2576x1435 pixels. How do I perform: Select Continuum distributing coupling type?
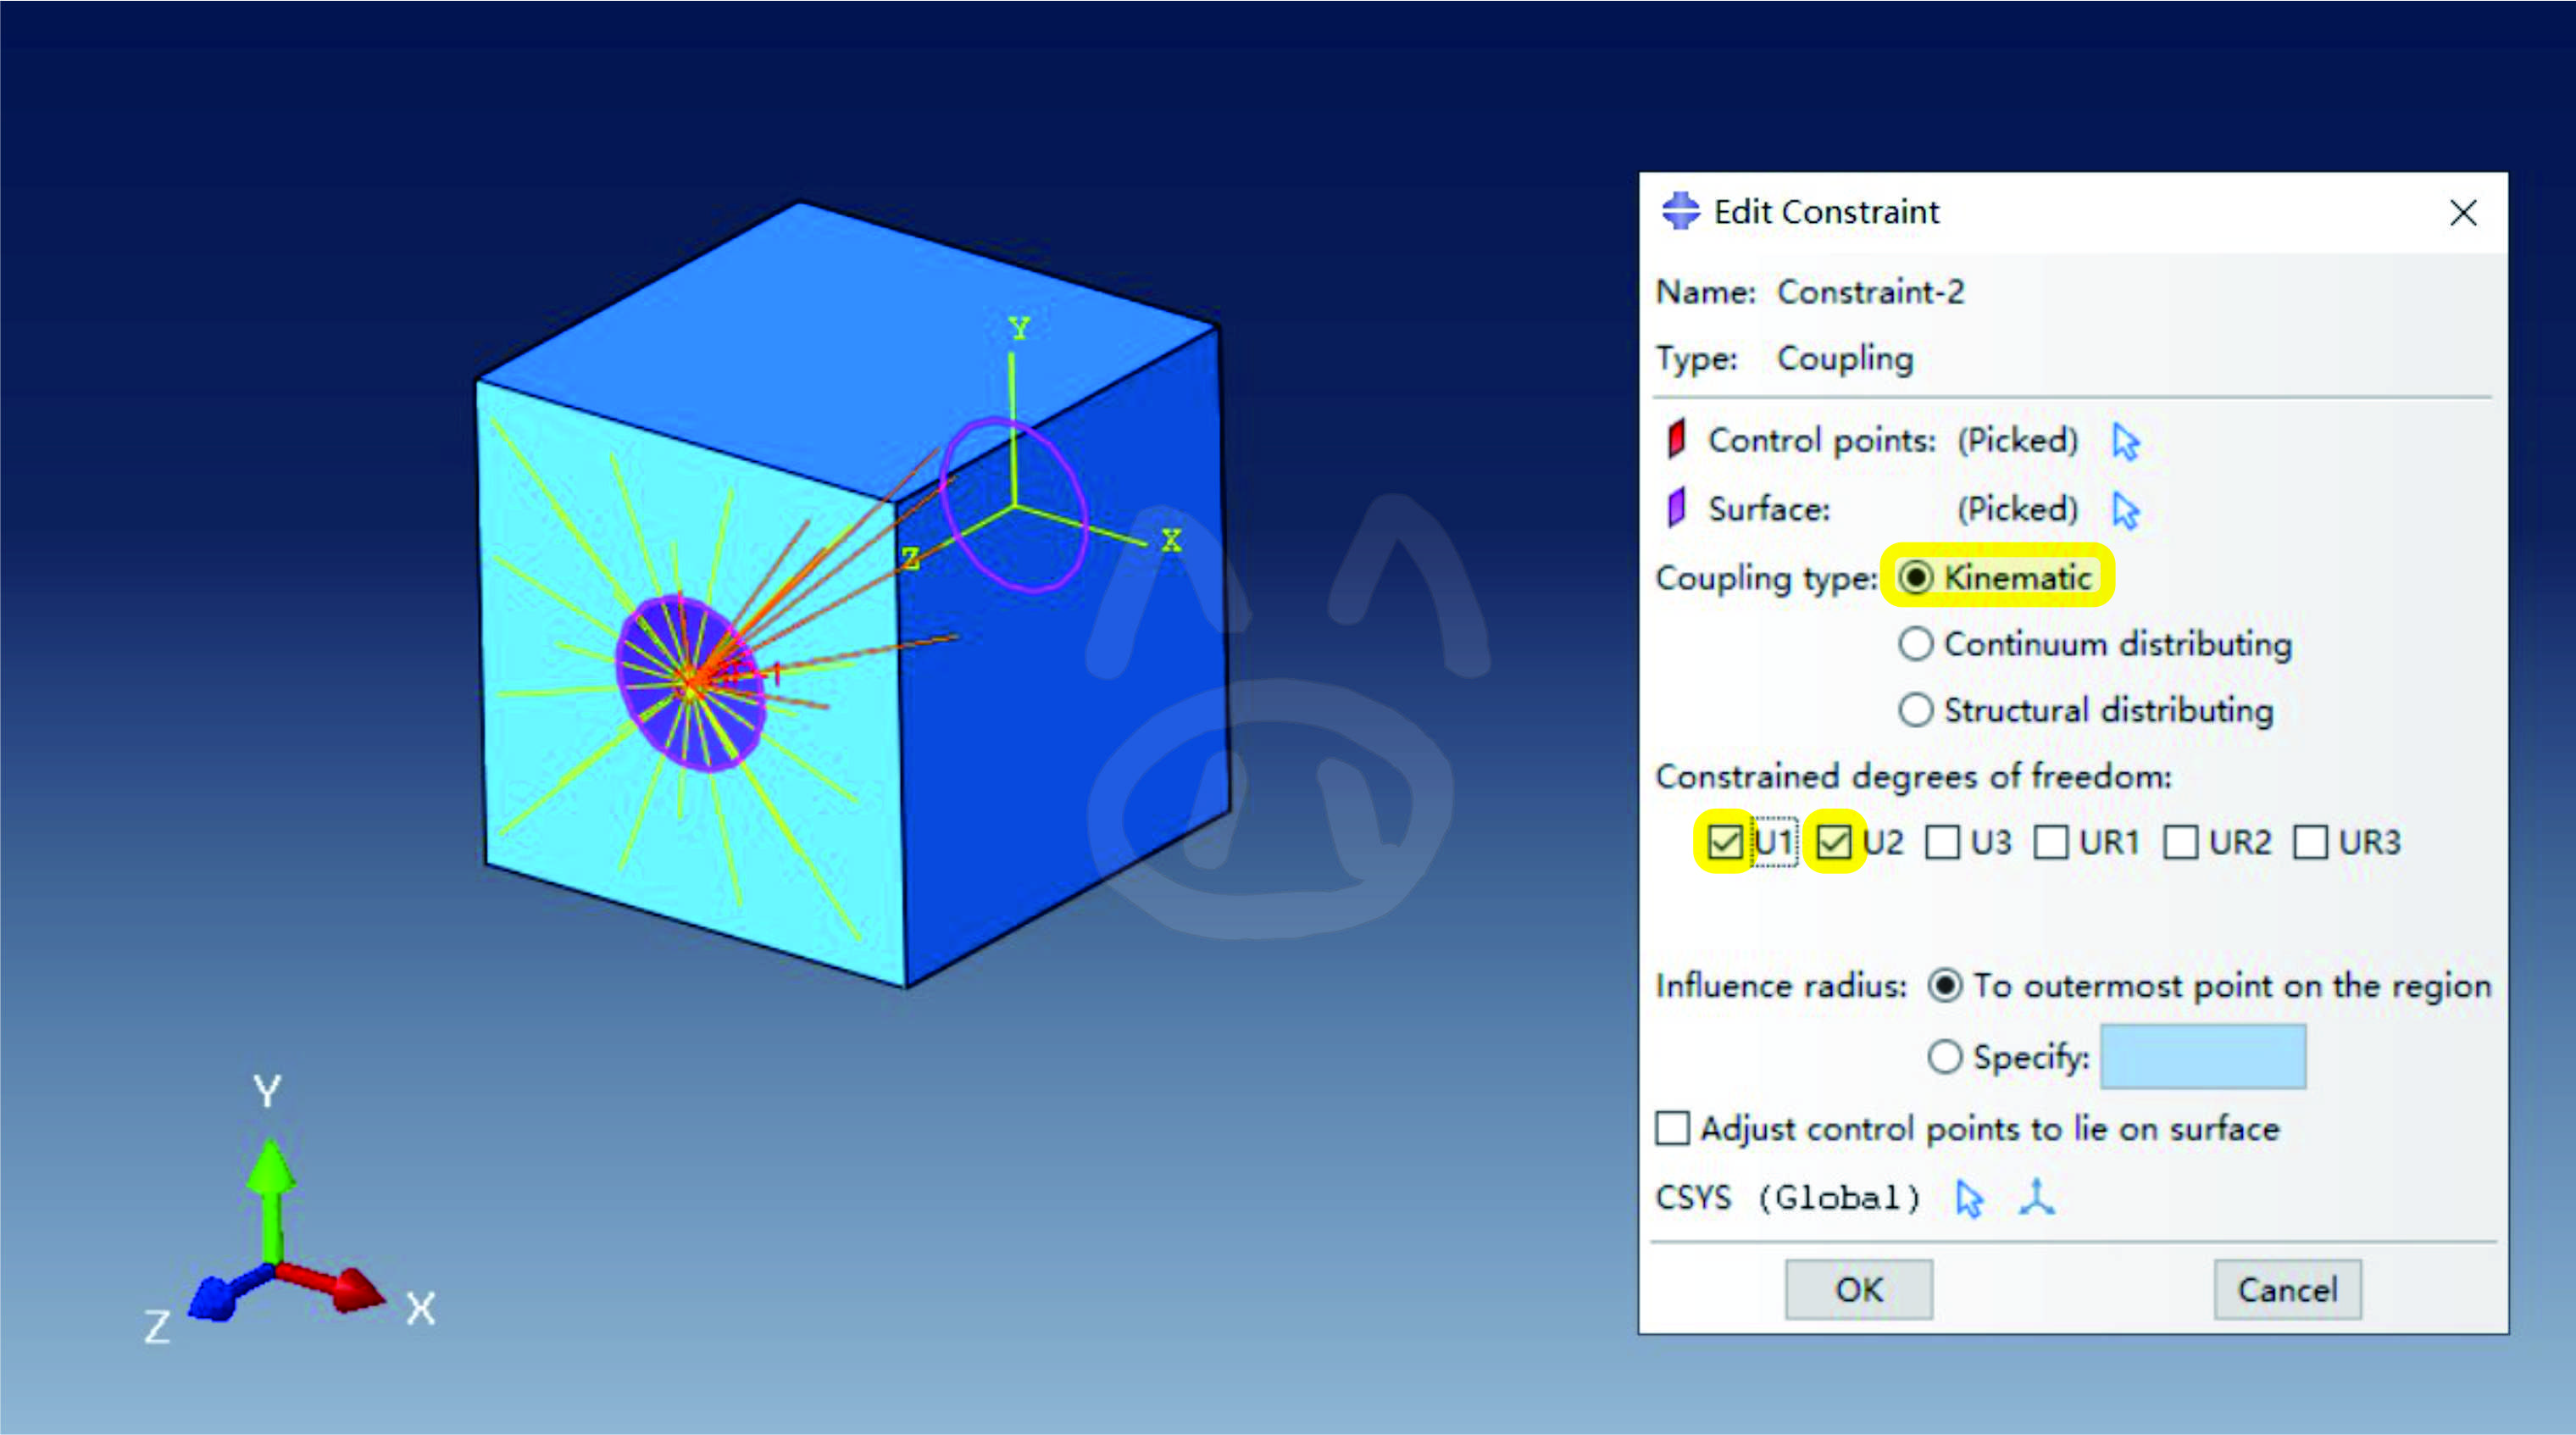click(x=1916, y=644)
